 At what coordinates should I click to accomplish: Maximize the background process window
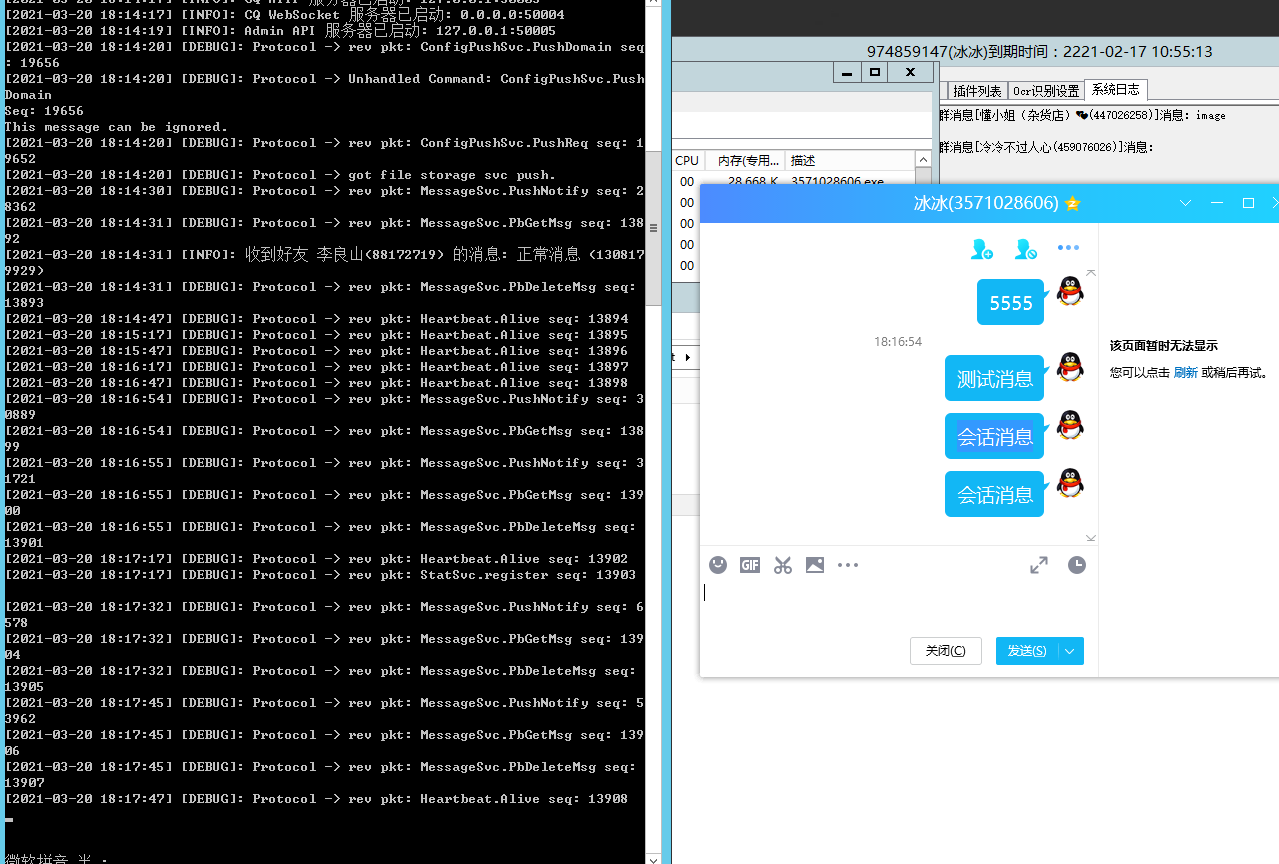875,72
